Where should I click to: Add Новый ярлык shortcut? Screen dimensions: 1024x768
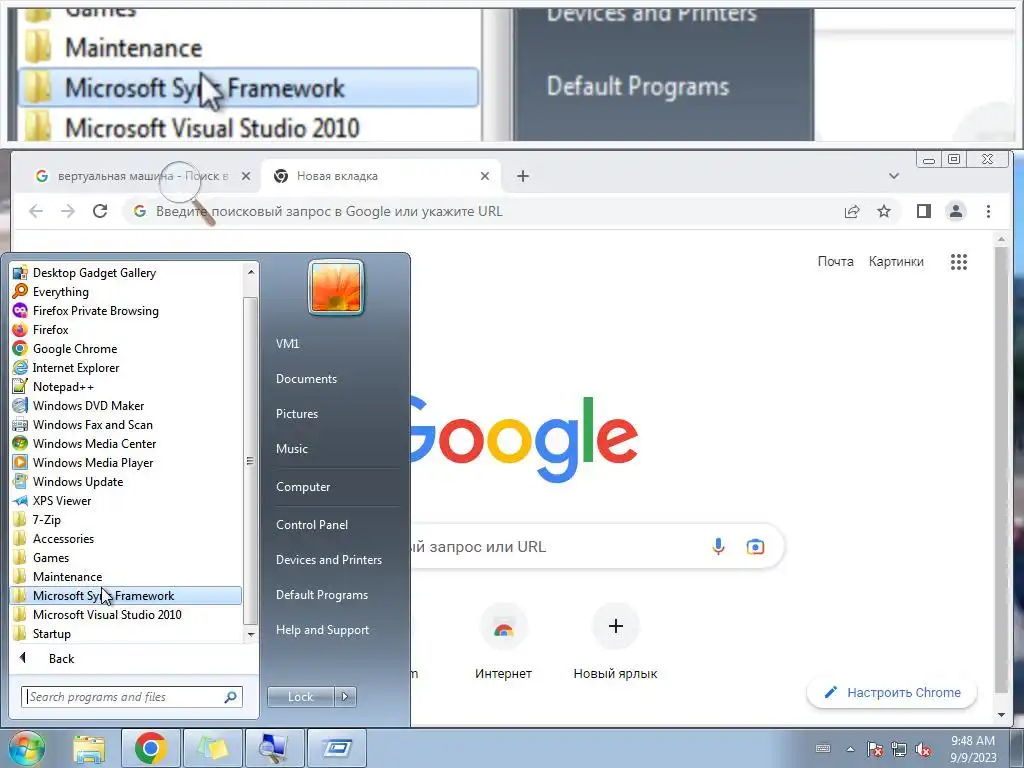click(x=615, y=641)
